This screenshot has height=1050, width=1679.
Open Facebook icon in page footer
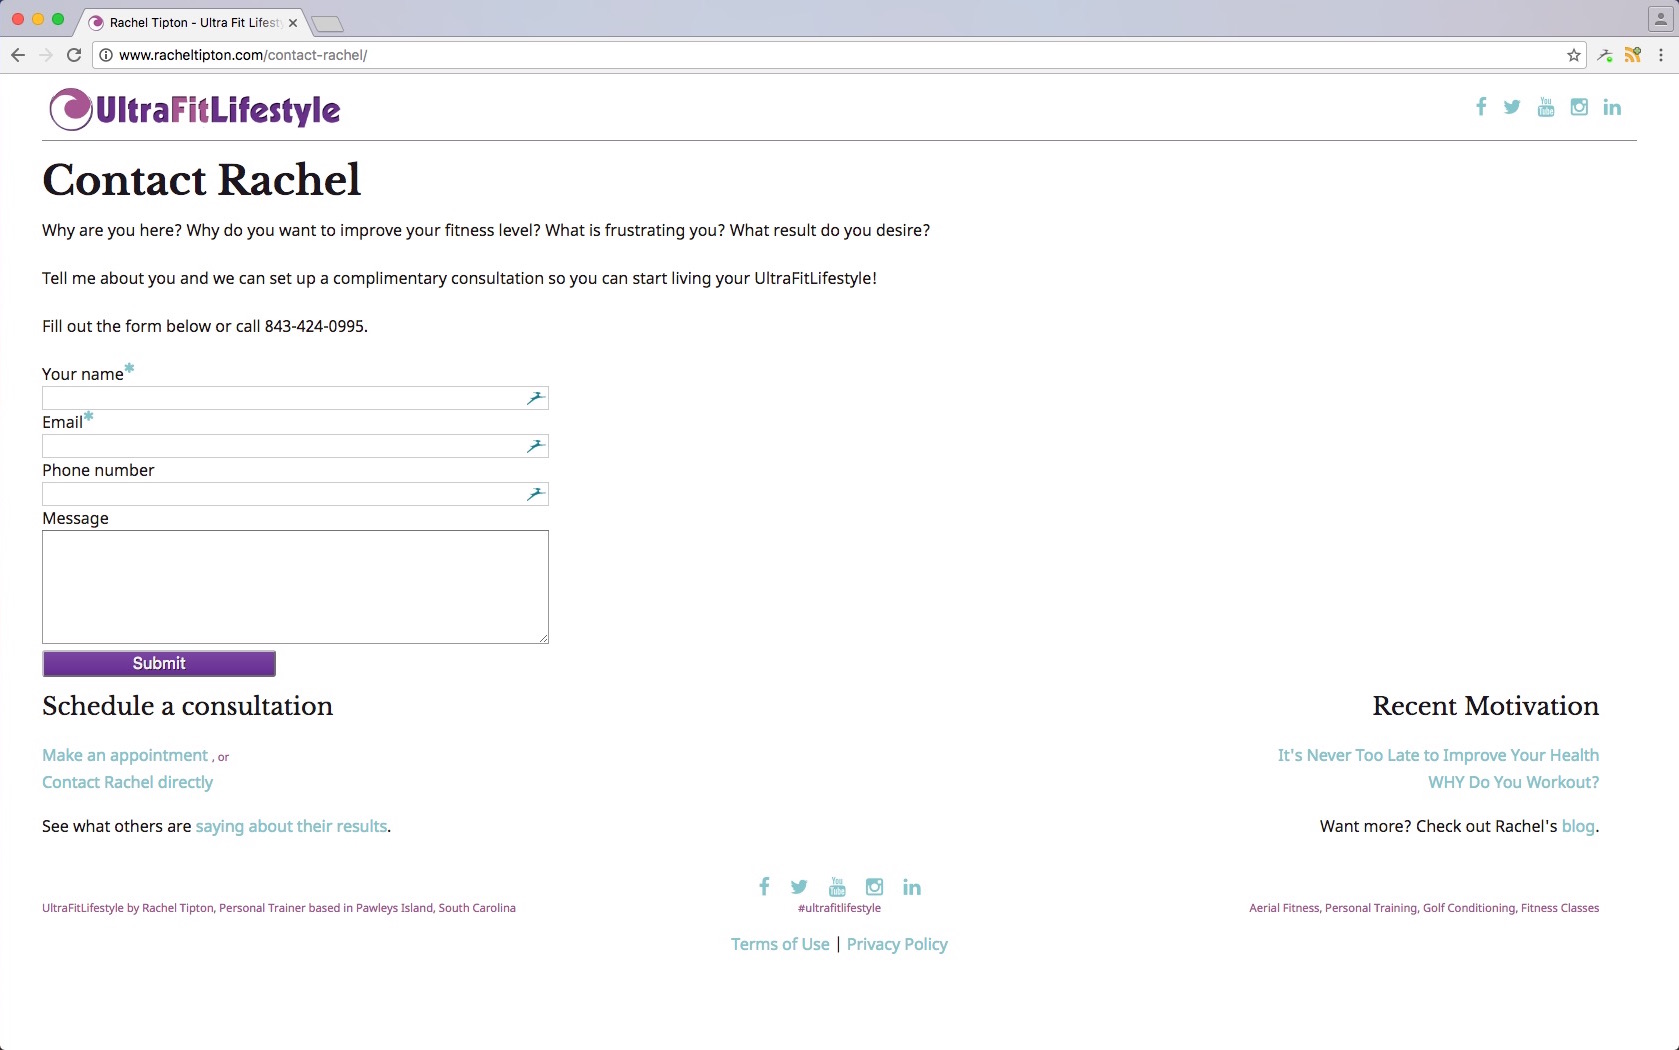[764, 887]
